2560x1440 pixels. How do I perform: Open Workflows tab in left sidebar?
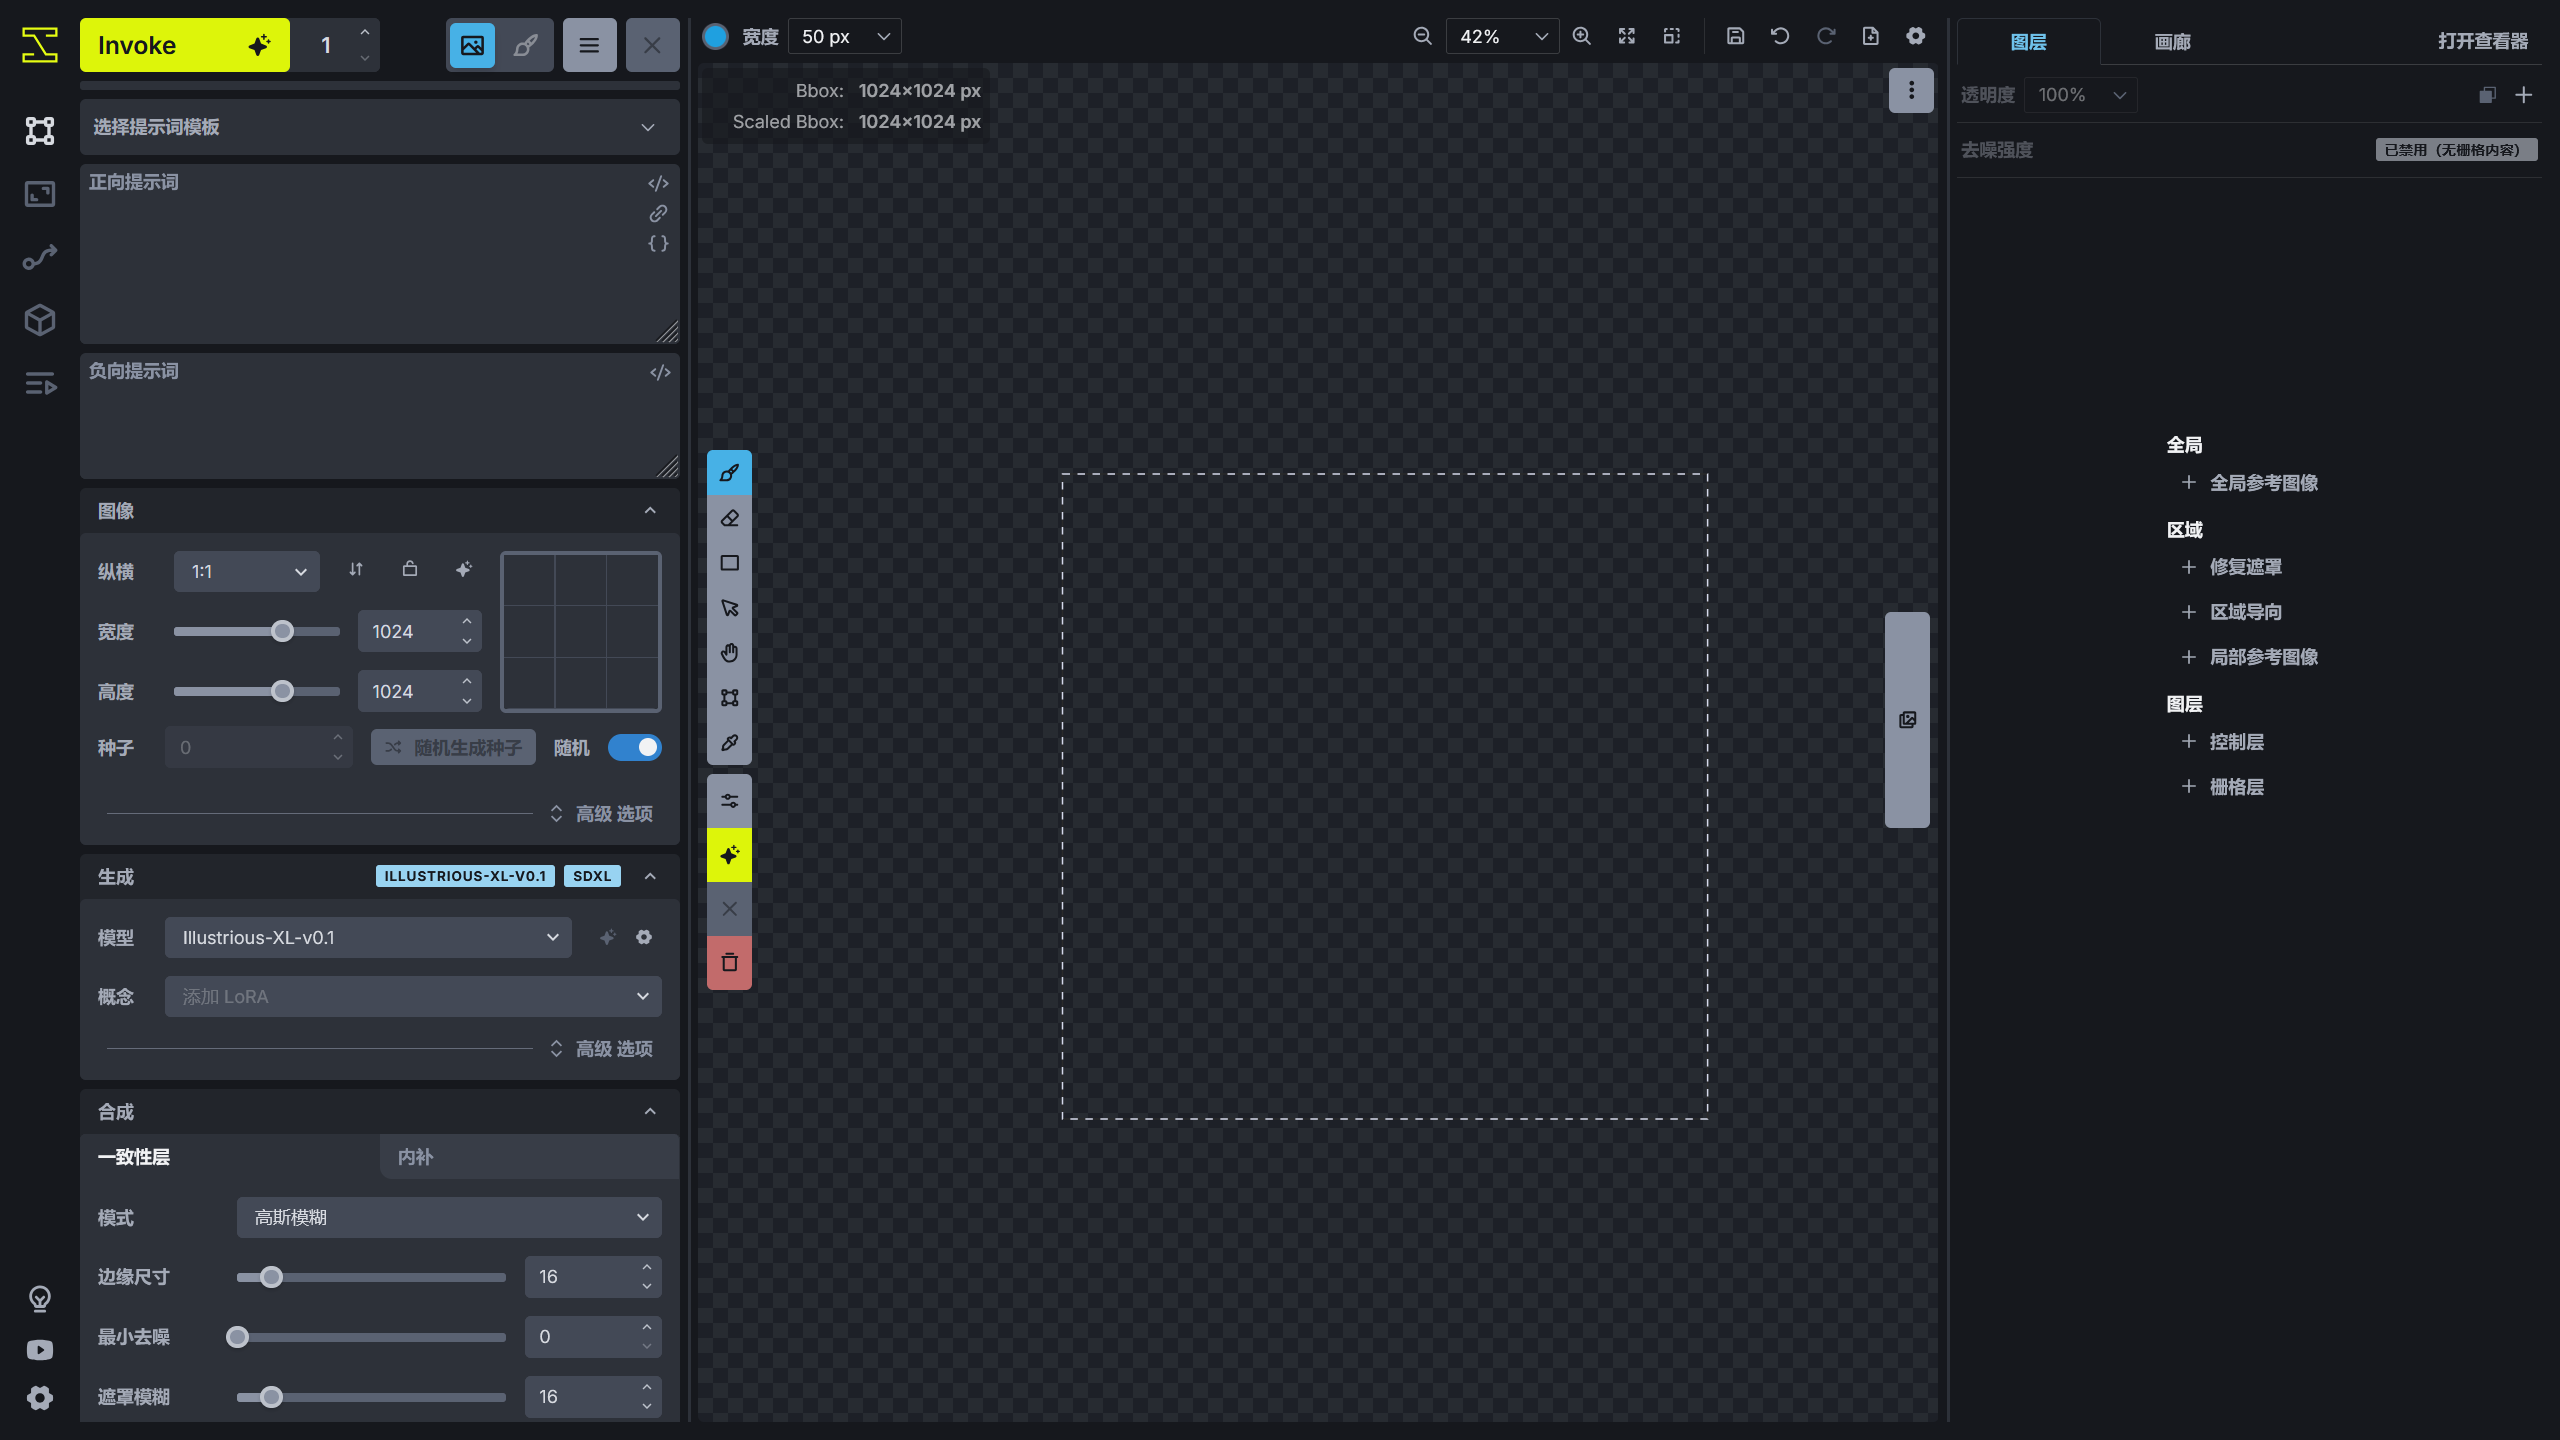point(40,257)
